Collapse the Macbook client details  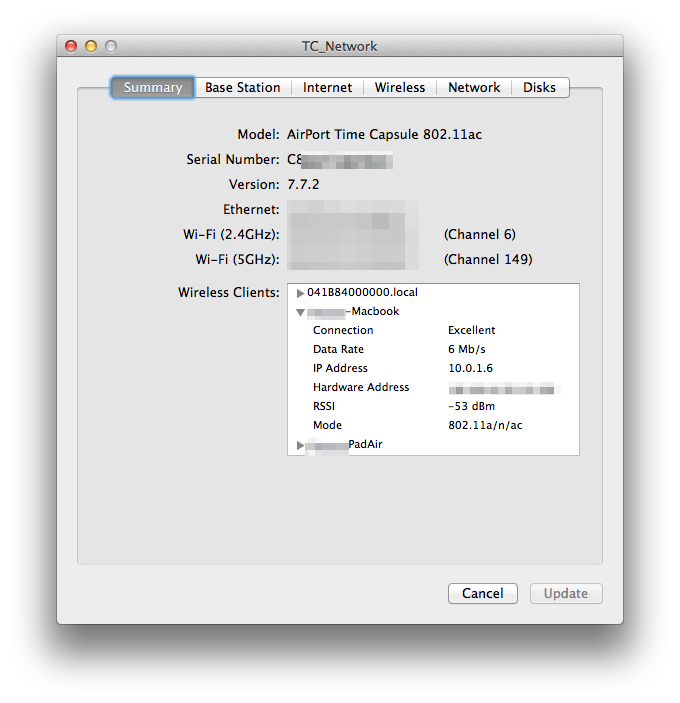300,312
